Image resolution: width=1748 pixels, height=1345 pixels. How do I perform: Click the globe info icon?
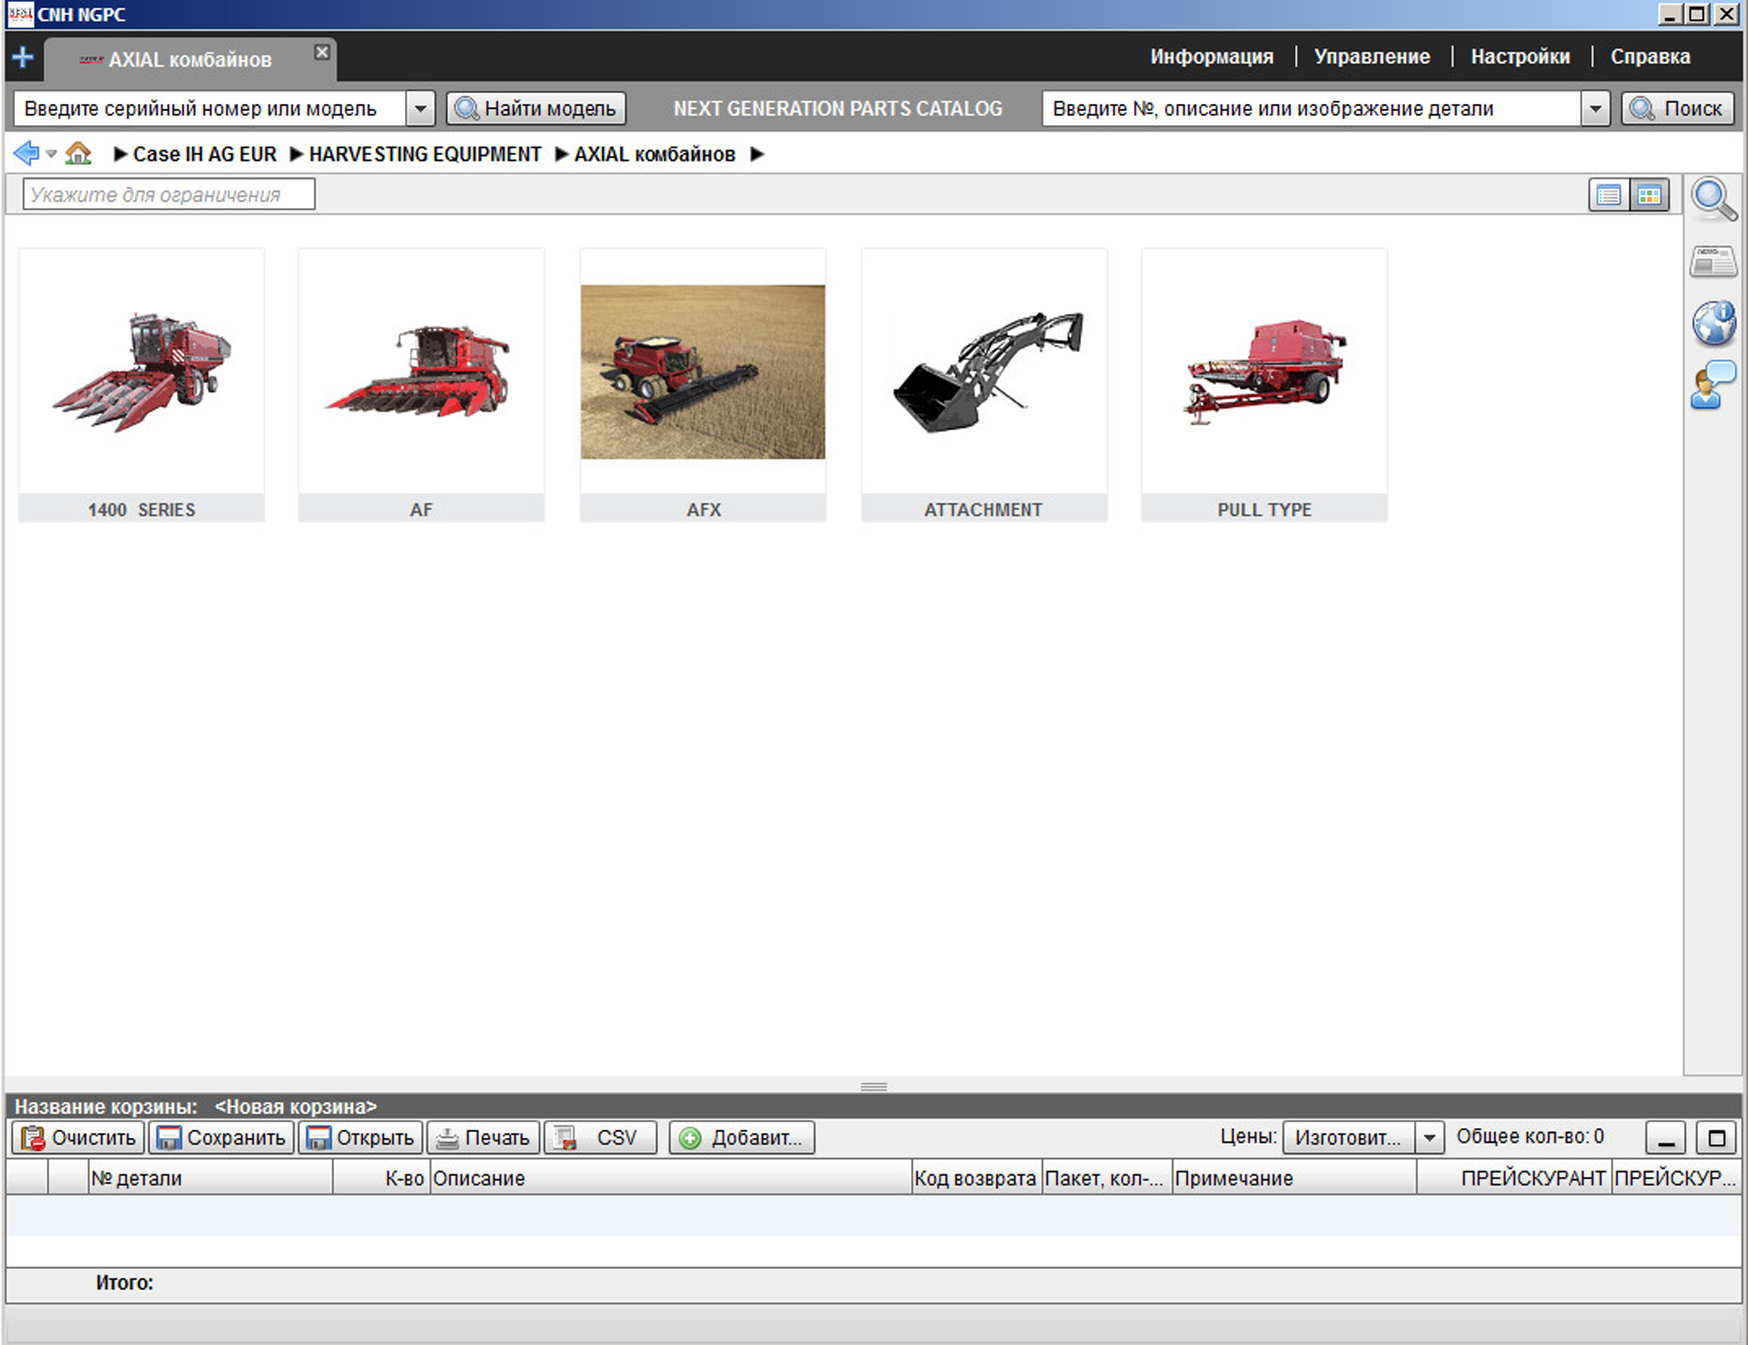(x=1713, y=324)
